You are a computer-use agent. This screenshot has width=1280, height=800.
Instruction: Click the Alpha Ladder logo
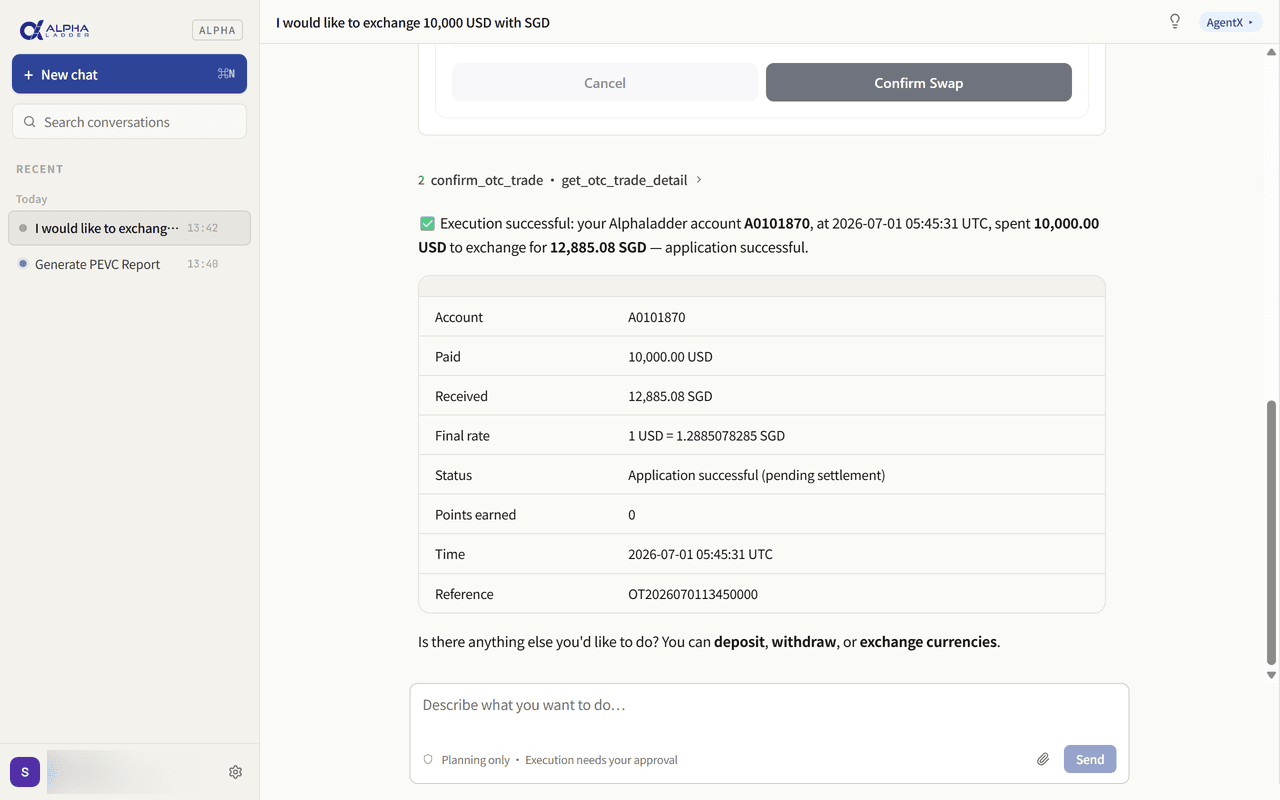55,30
